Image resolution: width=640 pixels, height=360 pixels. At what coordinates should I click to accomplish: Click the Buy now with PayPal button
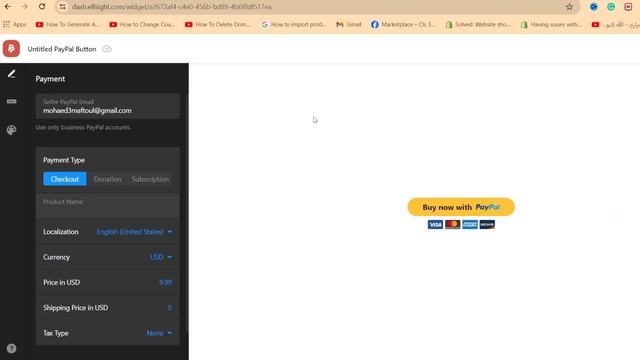tap(461, 207)
